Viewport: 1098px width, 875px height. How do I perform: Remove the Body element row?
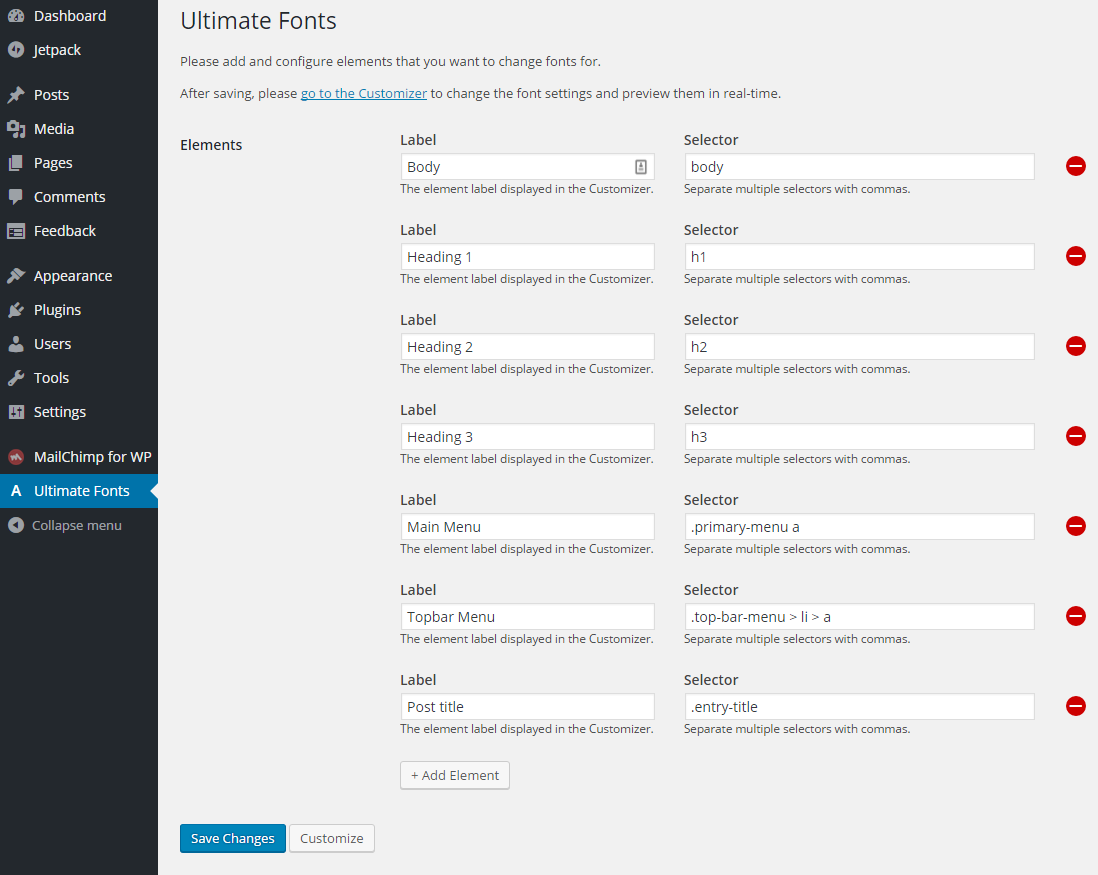(1076, 166)
